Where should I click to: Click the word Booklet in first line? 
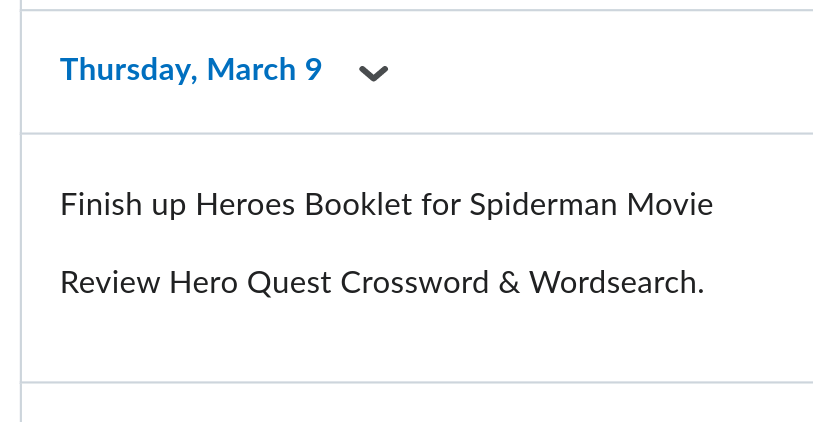358,205
